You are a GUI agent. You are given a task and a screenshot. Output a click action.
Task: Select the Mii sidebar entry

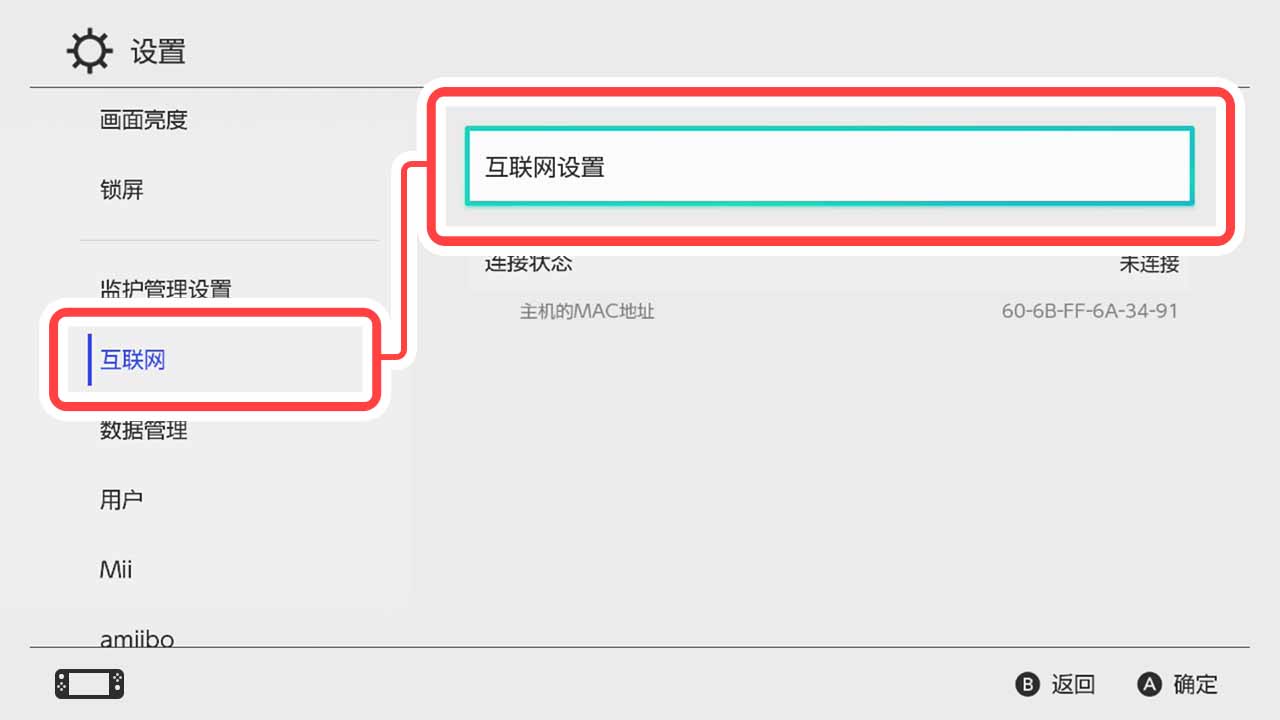tap(116, 570)
